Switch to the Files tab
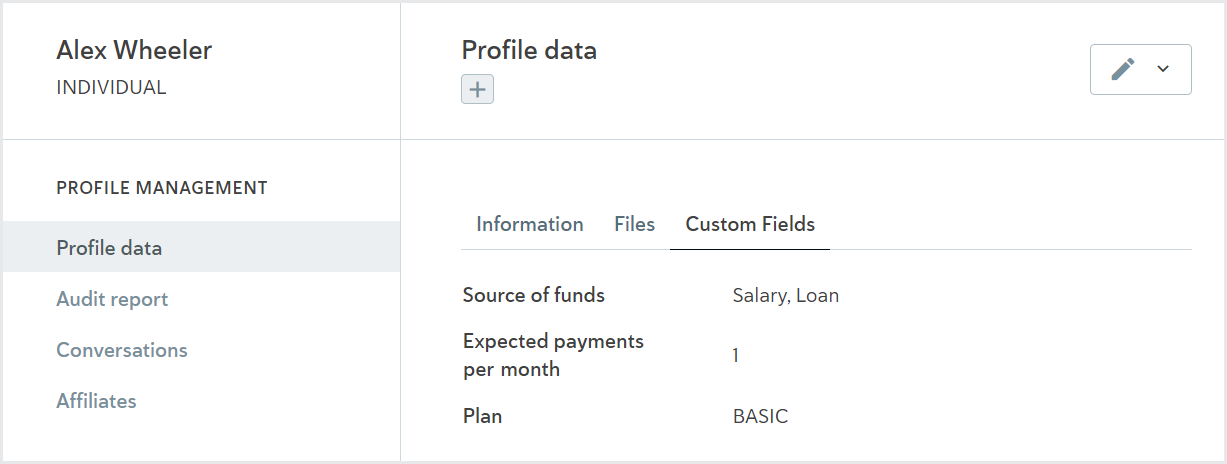The image size is (1227, 464). 635,224
